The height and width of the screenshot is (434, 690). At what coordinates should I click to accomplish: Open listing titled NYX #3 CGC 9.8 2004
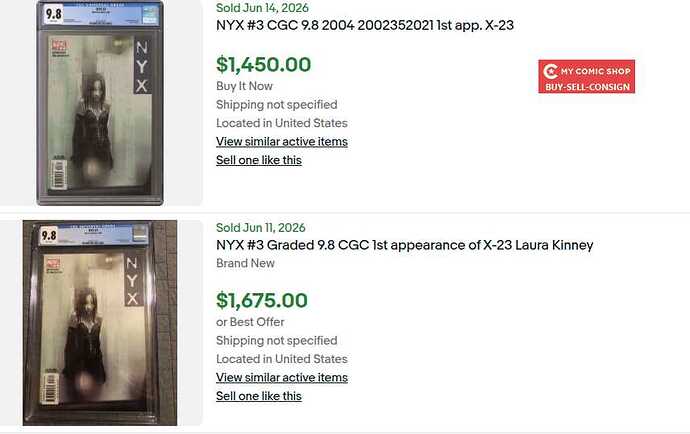(x=365, y=25)
